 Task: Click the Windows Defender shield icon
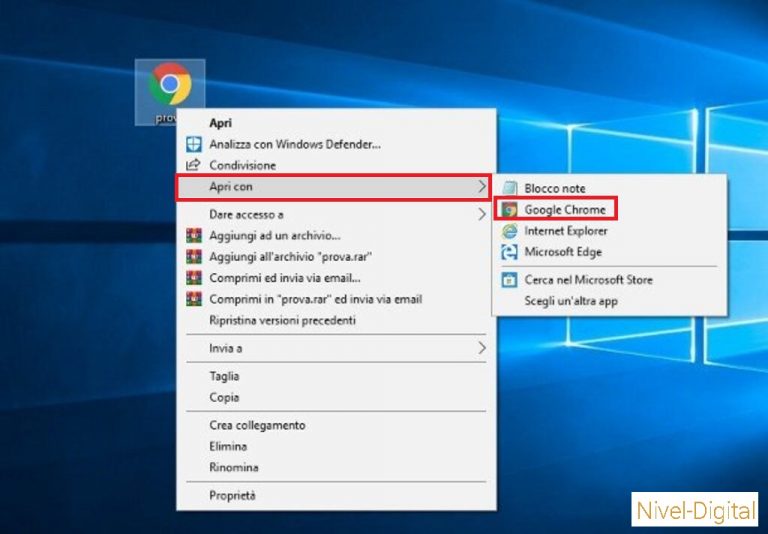point(194,144)
